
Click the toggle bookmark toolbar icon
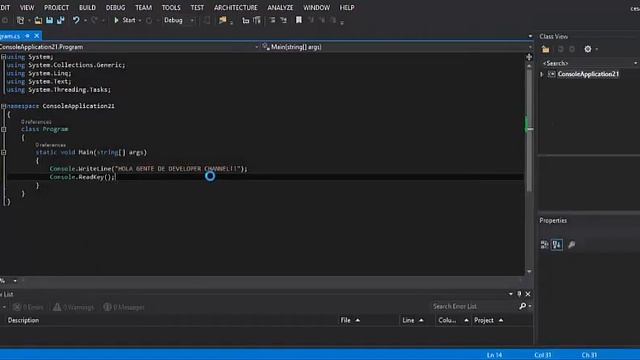click(x=299, y=20)
